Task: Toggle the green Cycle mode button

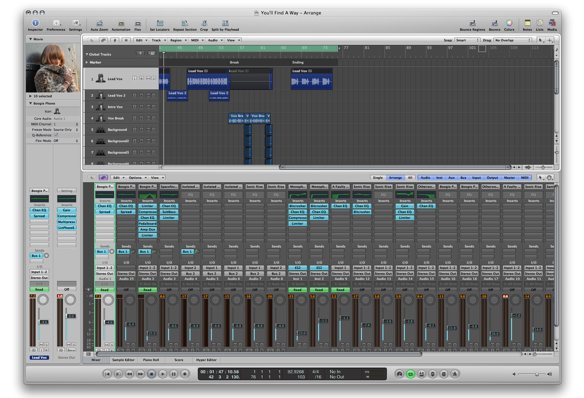Action: pyautogui.click(x=410, y=374)
